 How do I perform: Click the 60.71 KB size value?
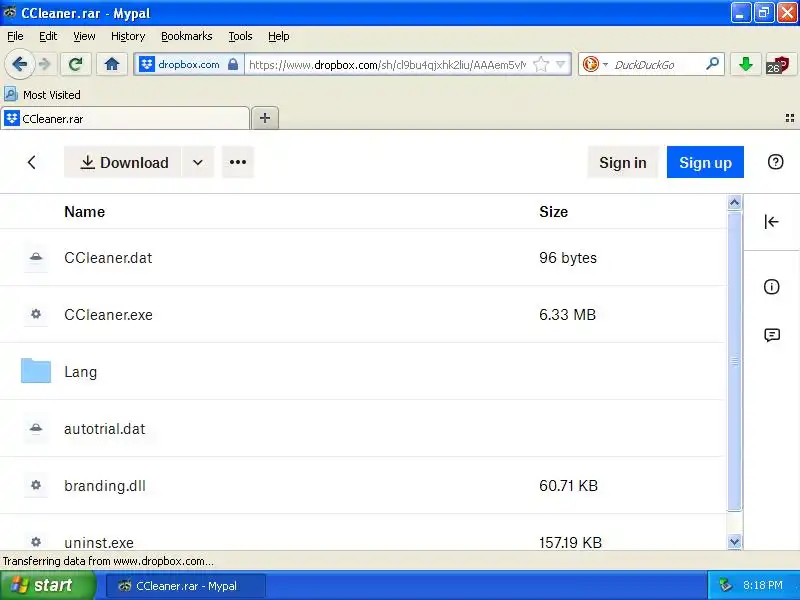(x=568, y=486)
